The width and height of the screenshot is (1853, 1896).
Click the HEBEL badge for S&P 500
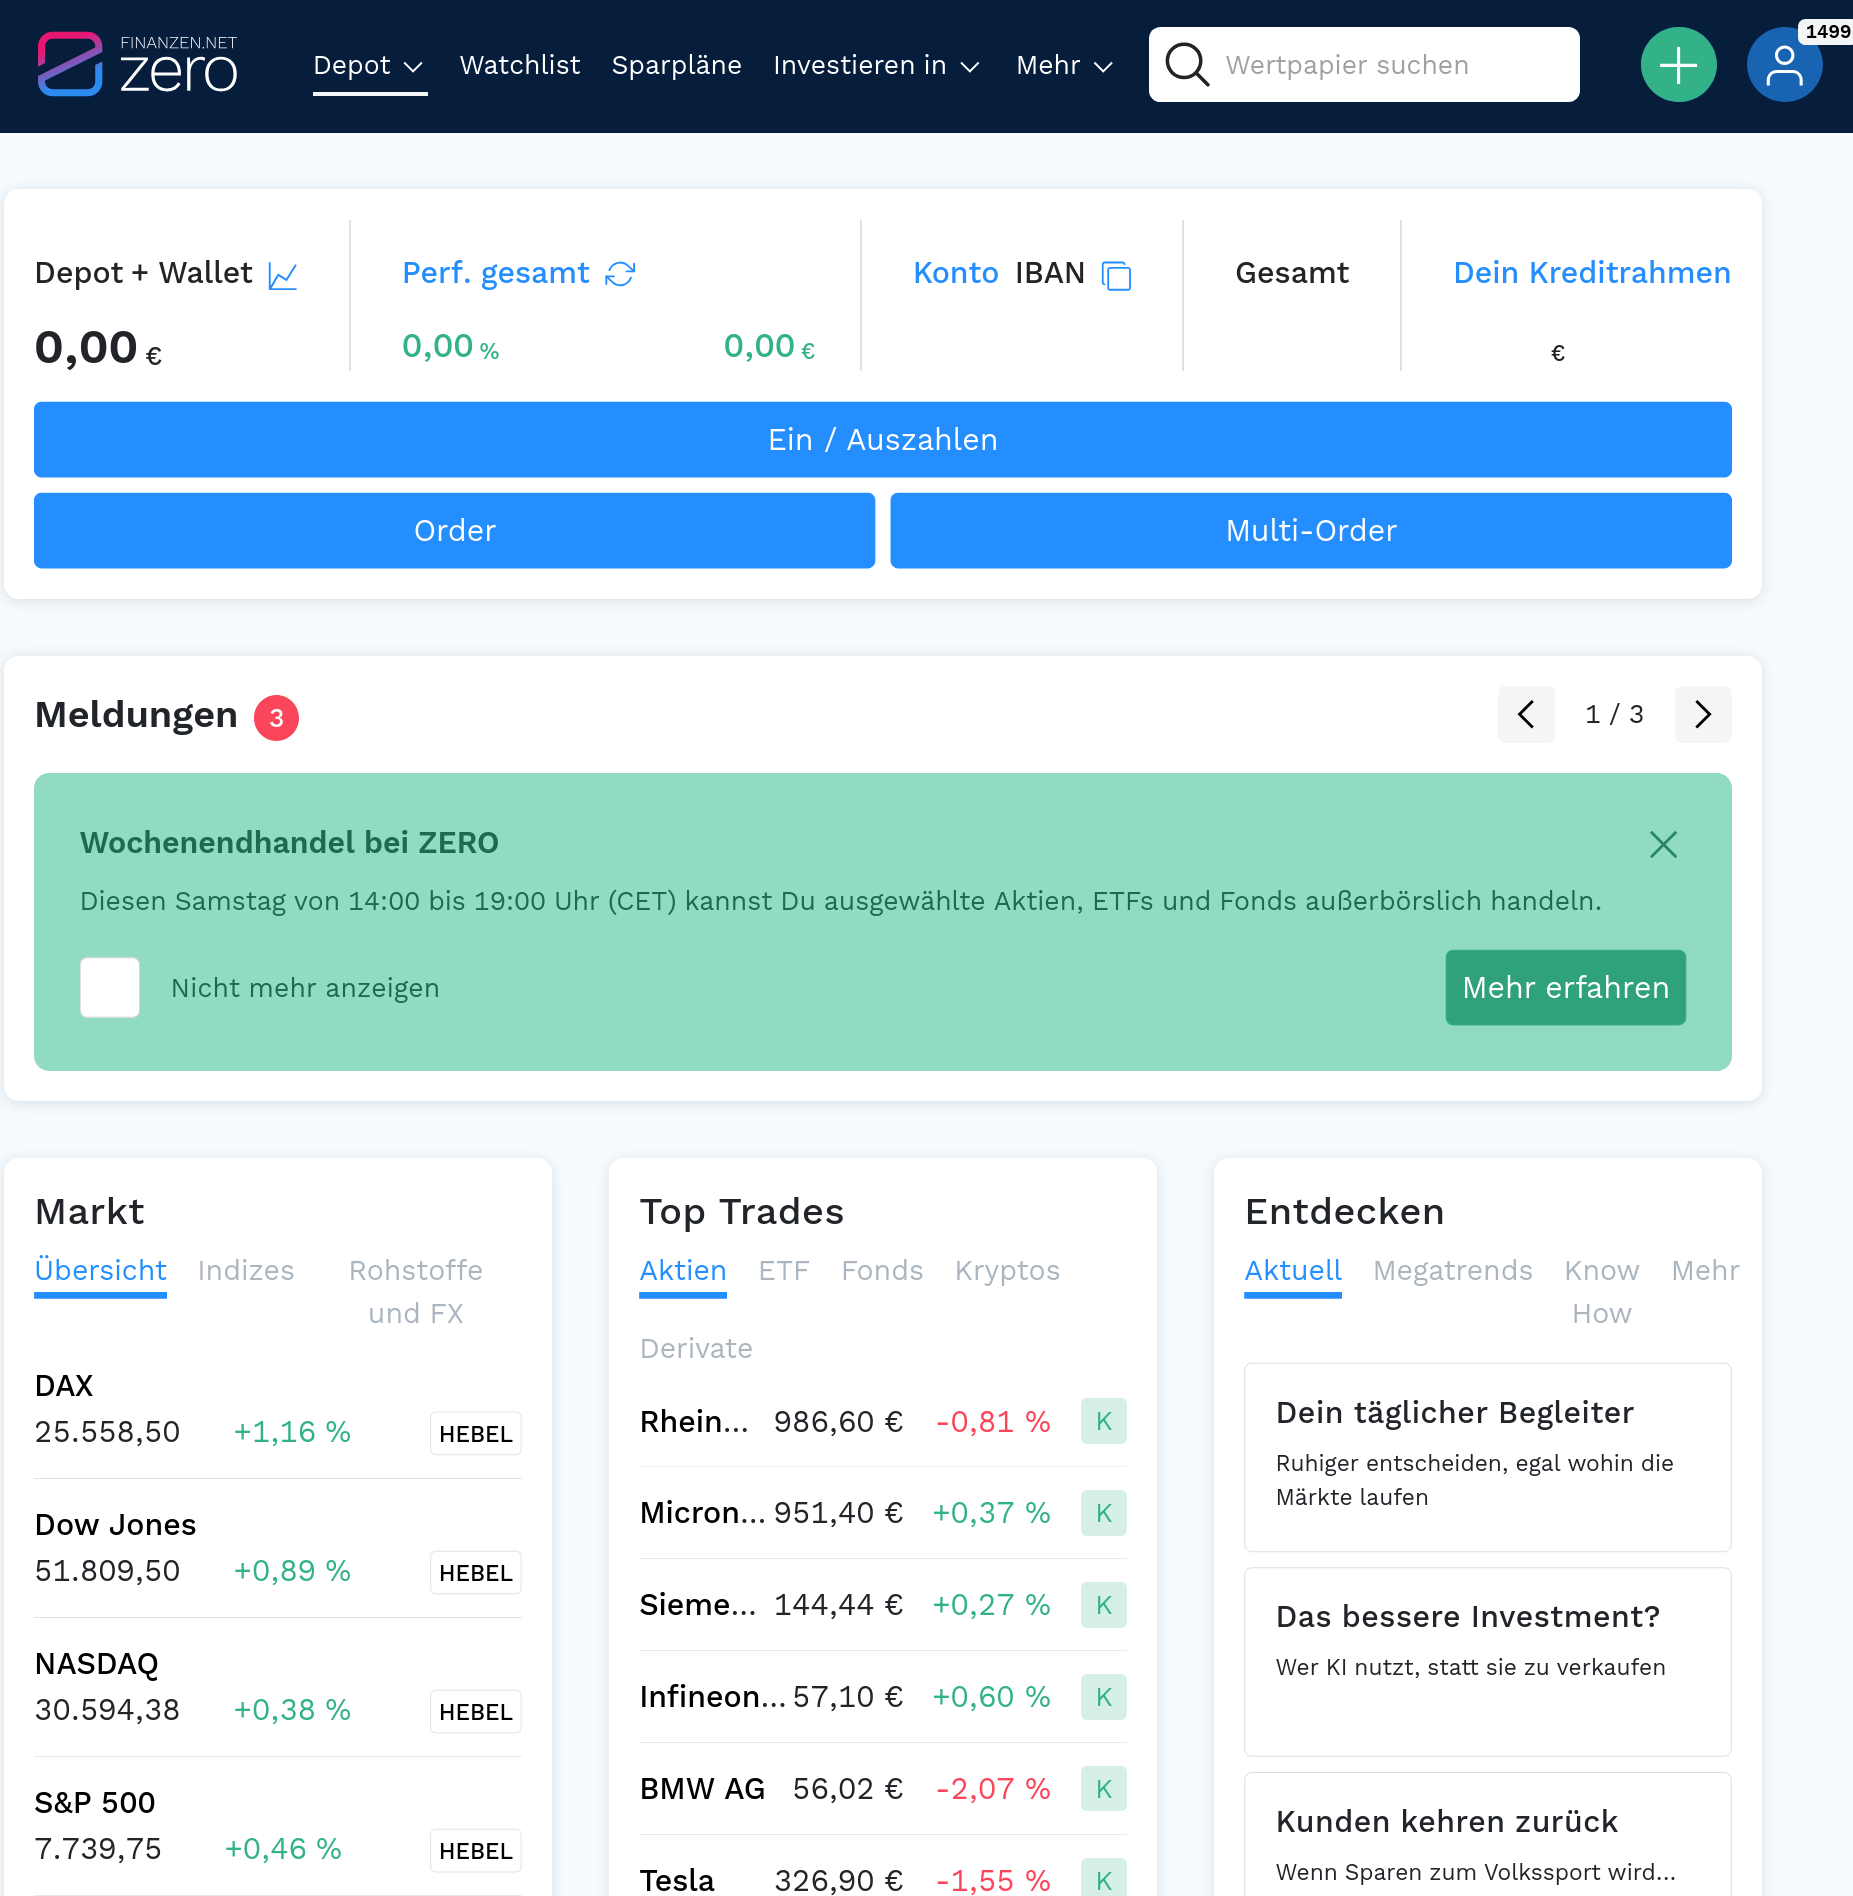[476, 1851]
